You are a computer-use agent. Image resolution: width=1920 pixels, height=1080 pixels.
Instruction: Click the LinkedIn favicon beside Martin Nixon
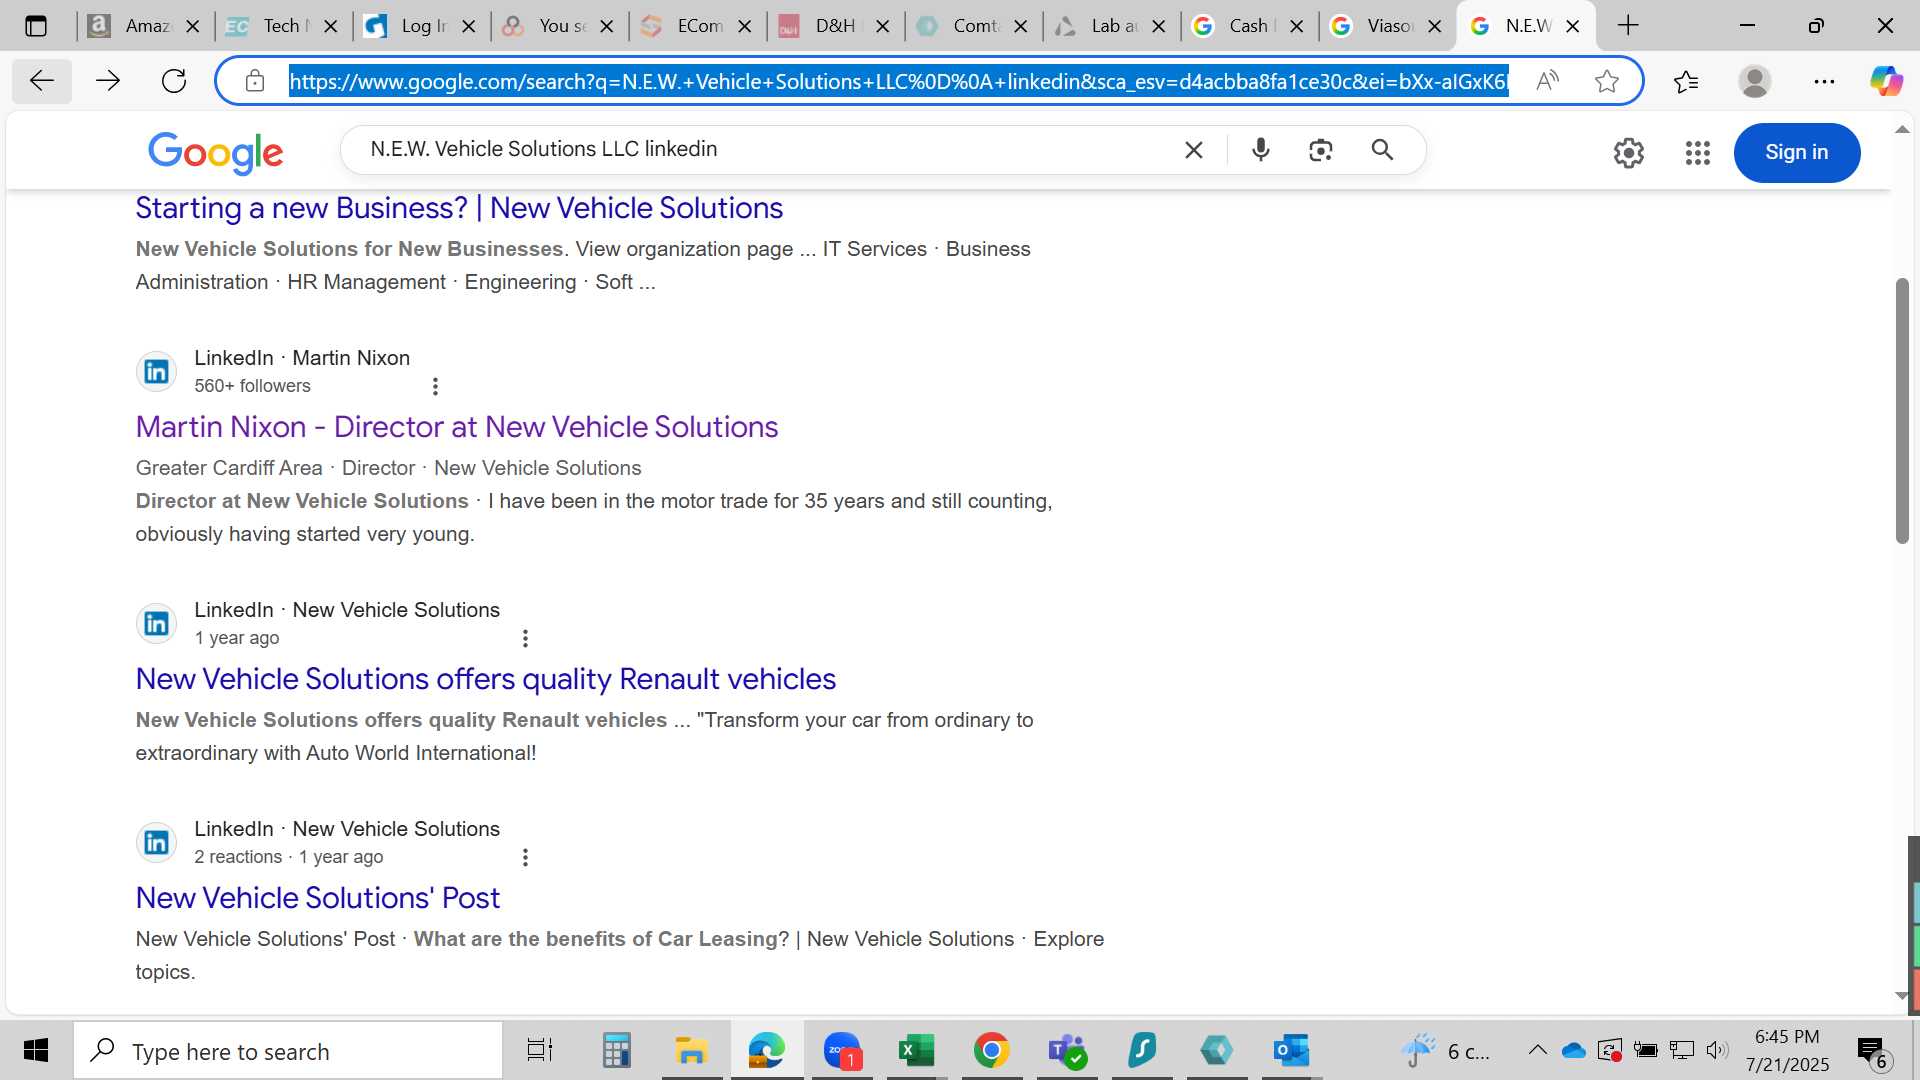(x=156, y=372)
